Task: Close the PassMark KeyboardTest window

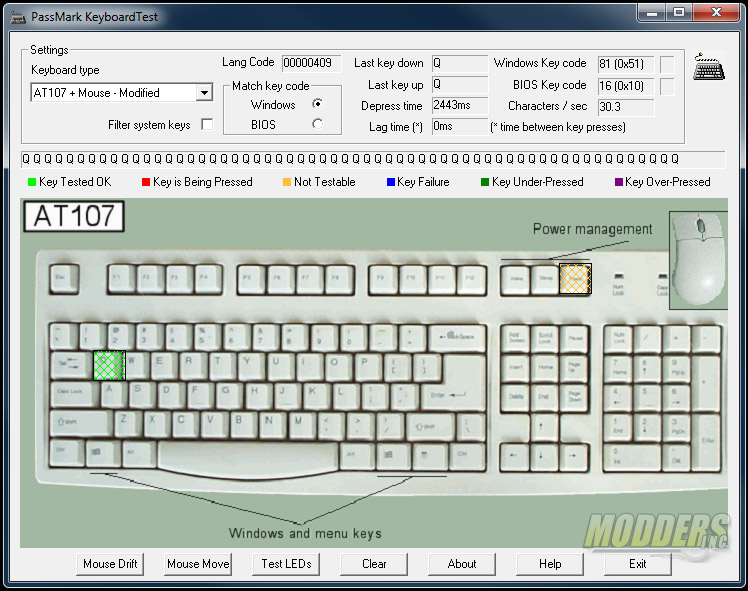Action: click(x=716, y=12)
